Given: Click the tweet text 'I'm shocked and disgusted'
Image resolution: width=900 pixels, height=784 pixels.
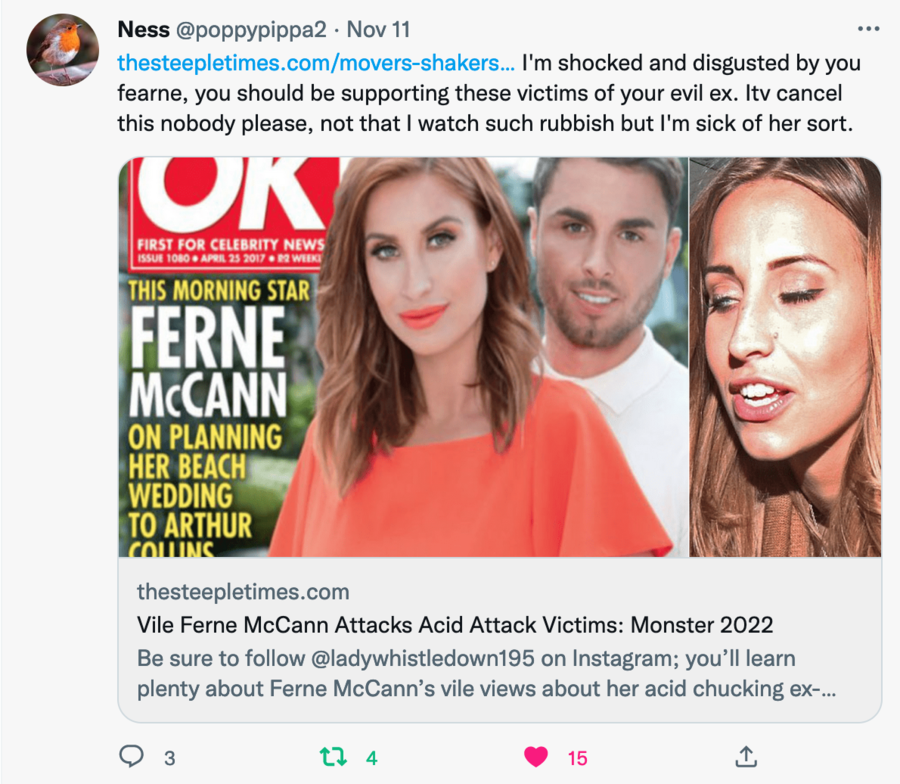Looking at the screenshot, I should (690, 63).
